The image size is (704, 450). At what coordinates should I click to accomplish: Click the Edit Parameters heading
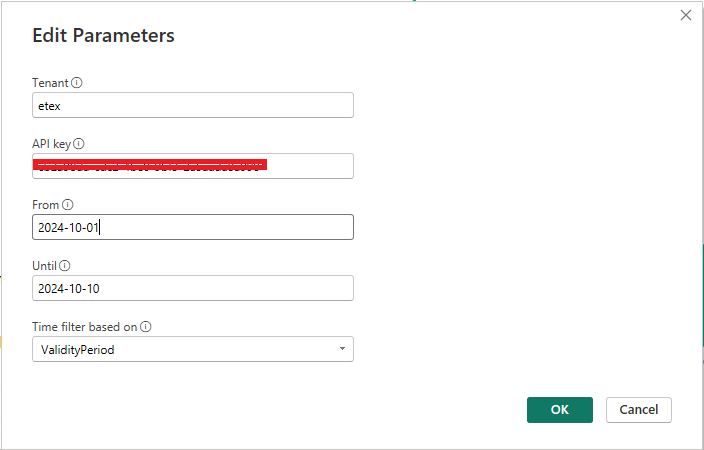point(103,35)
